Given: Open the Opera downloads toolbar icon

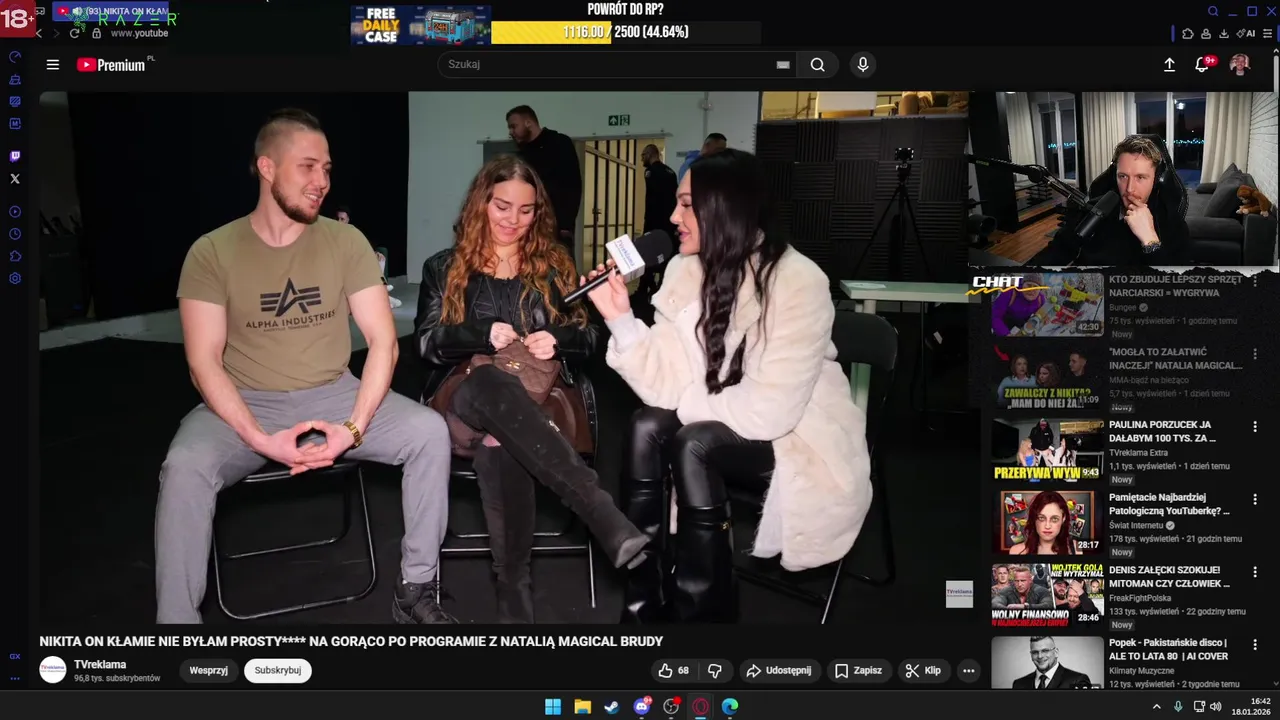Looking at the screenshot, I should coord(1224,33).
